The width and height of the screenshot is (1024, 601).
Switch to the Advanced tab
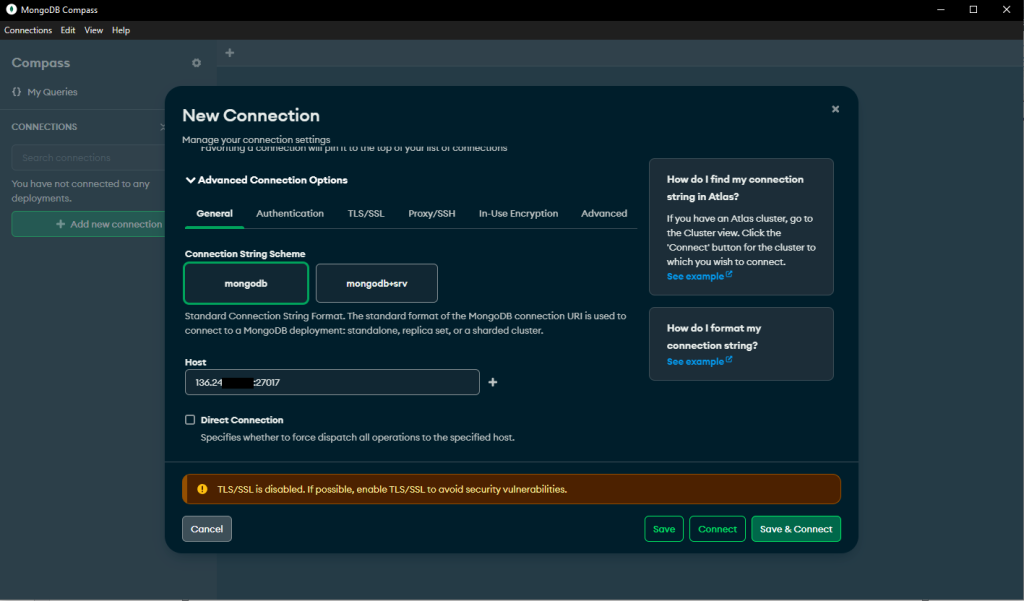pyautogui.click(x=604, y=214)
